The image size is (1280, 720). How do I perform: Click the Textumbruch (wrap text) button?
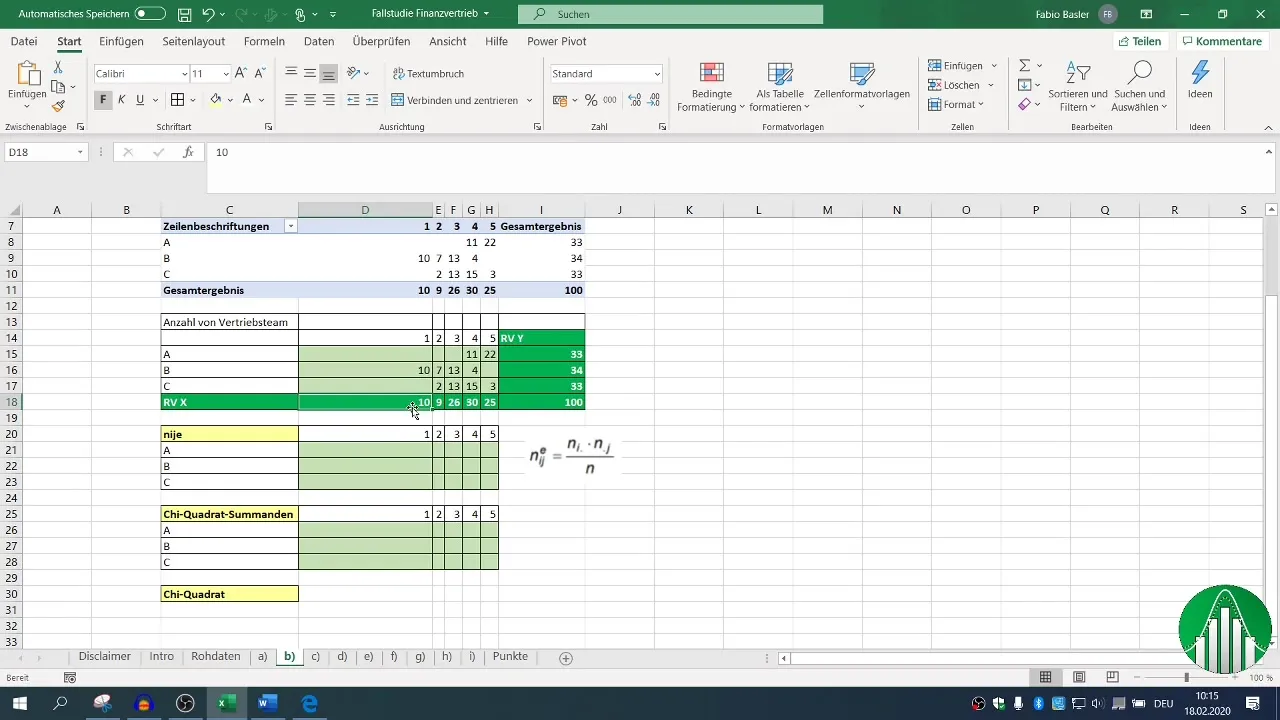[x=427, y=74]
